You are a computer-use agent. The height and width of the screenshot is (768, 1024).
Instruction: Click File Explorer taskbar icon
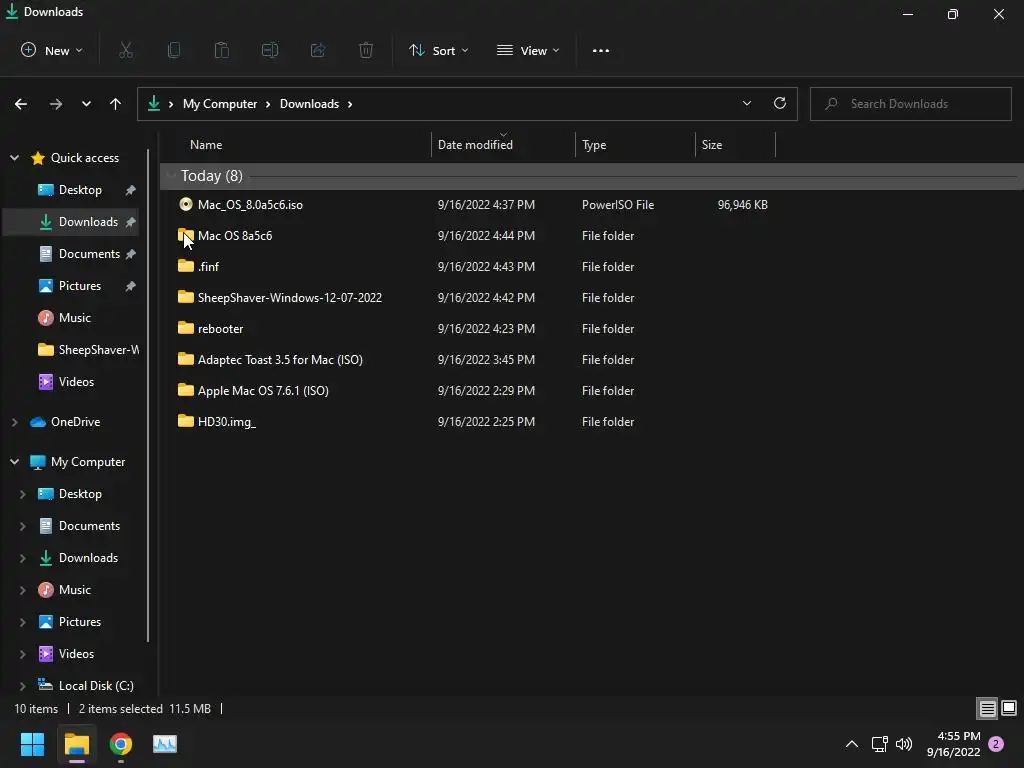(77, 744)
